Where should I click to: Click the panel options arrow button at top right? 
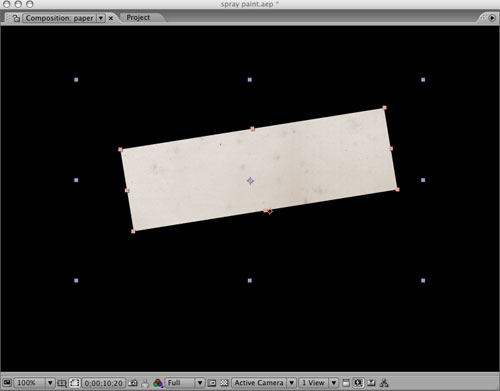(492, 18)
